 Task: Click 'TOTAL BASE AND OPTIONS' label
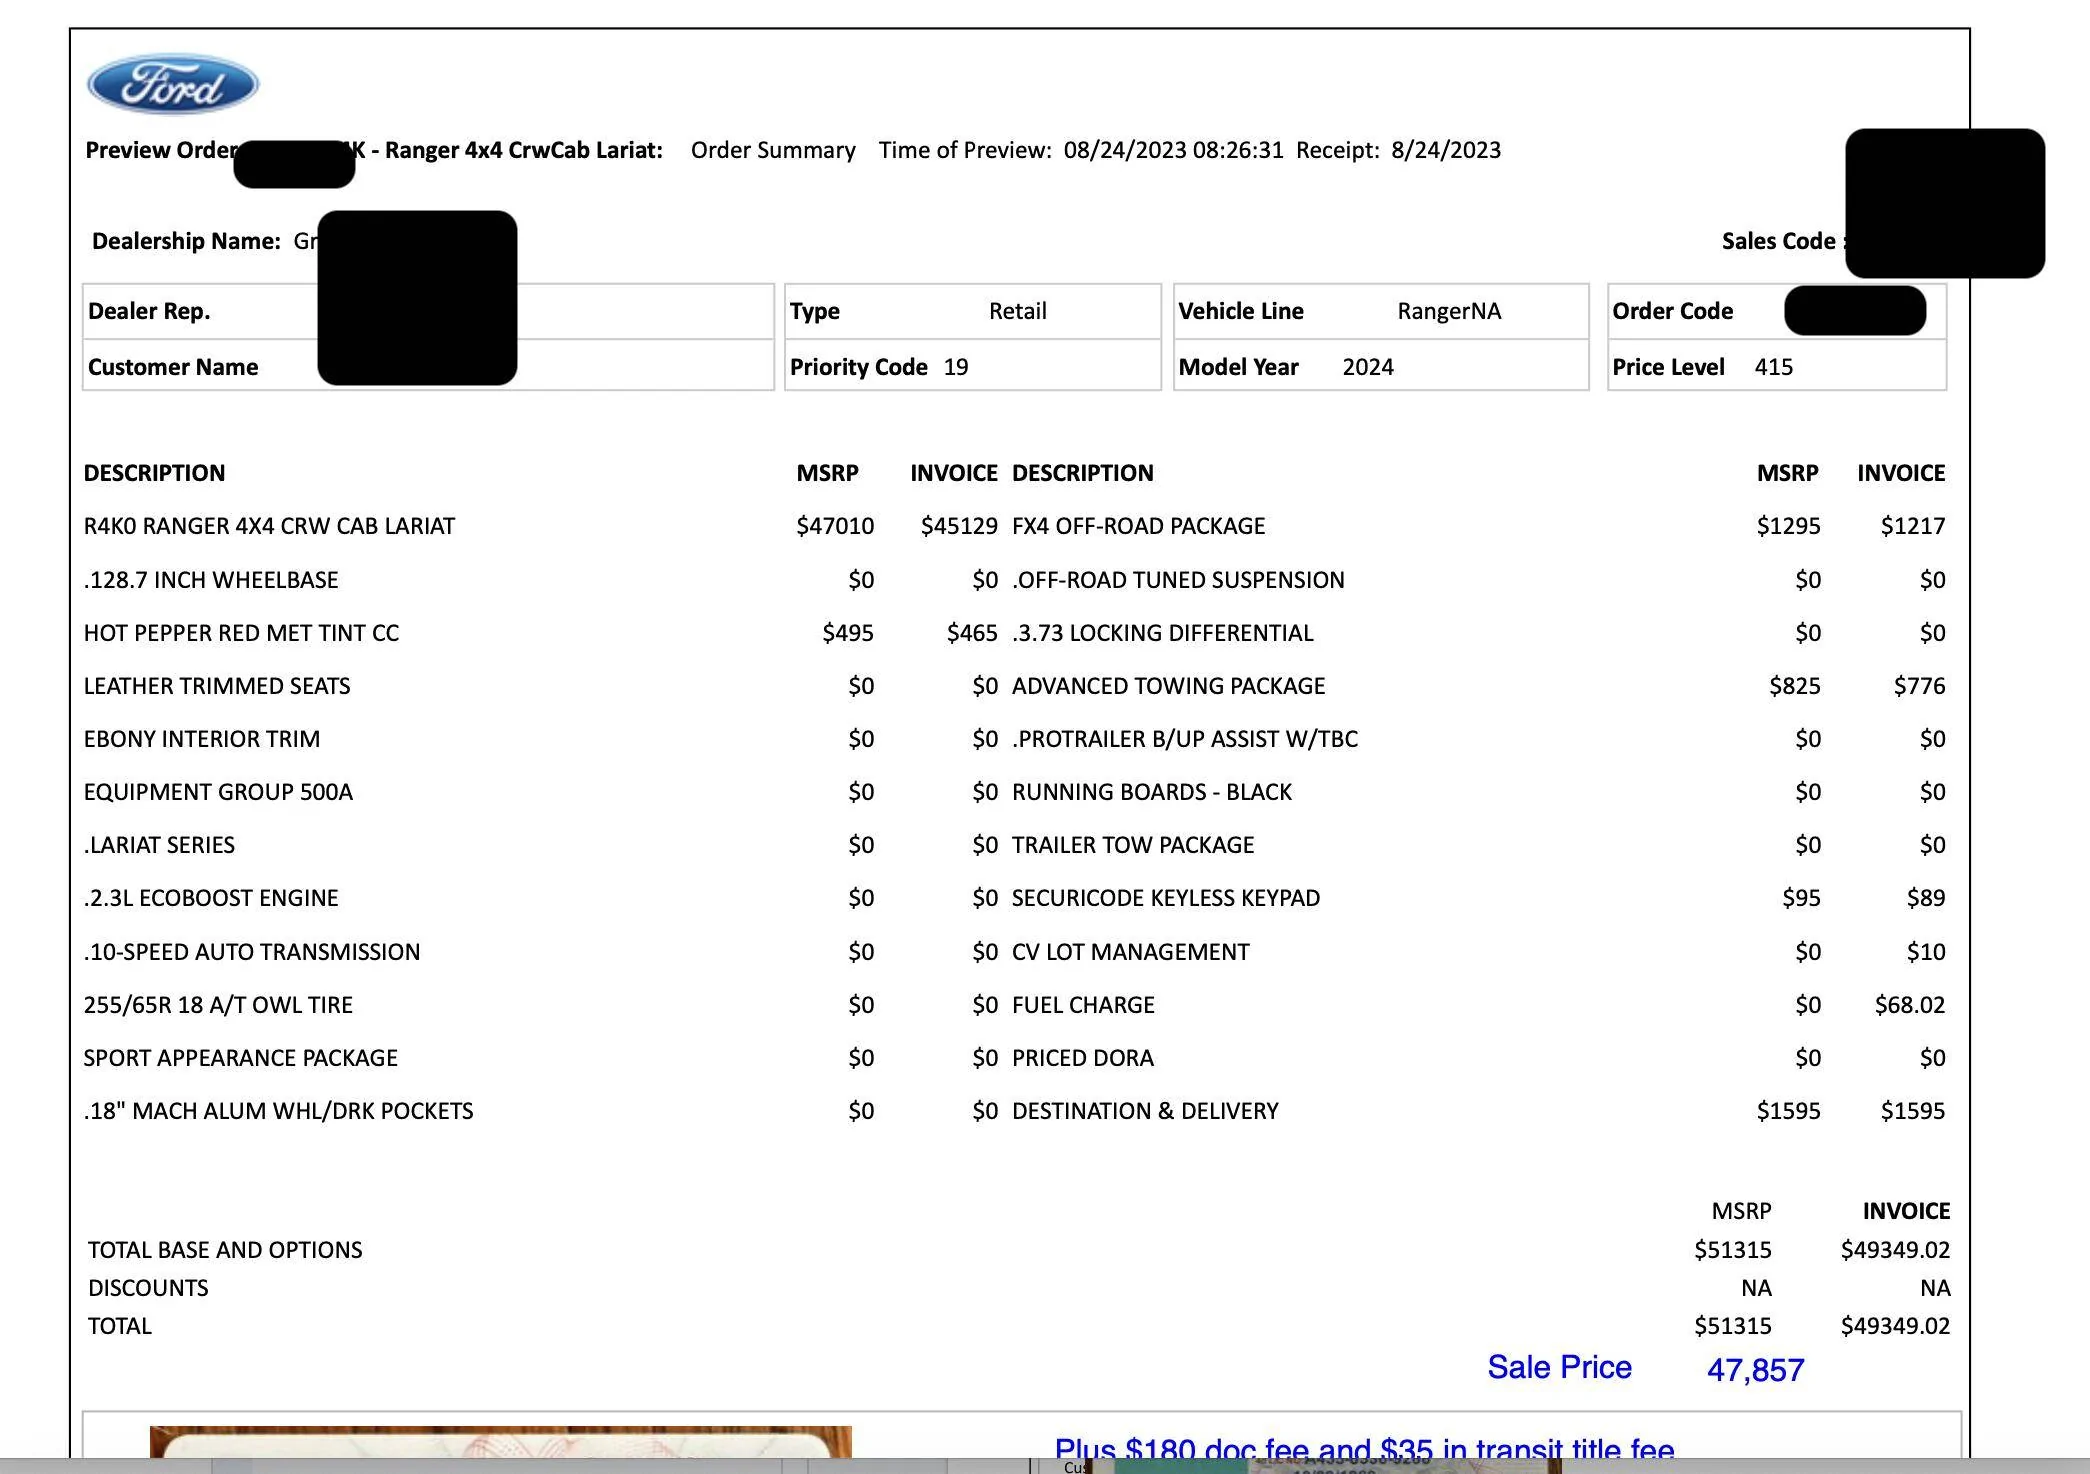(x=225, y=1250)
